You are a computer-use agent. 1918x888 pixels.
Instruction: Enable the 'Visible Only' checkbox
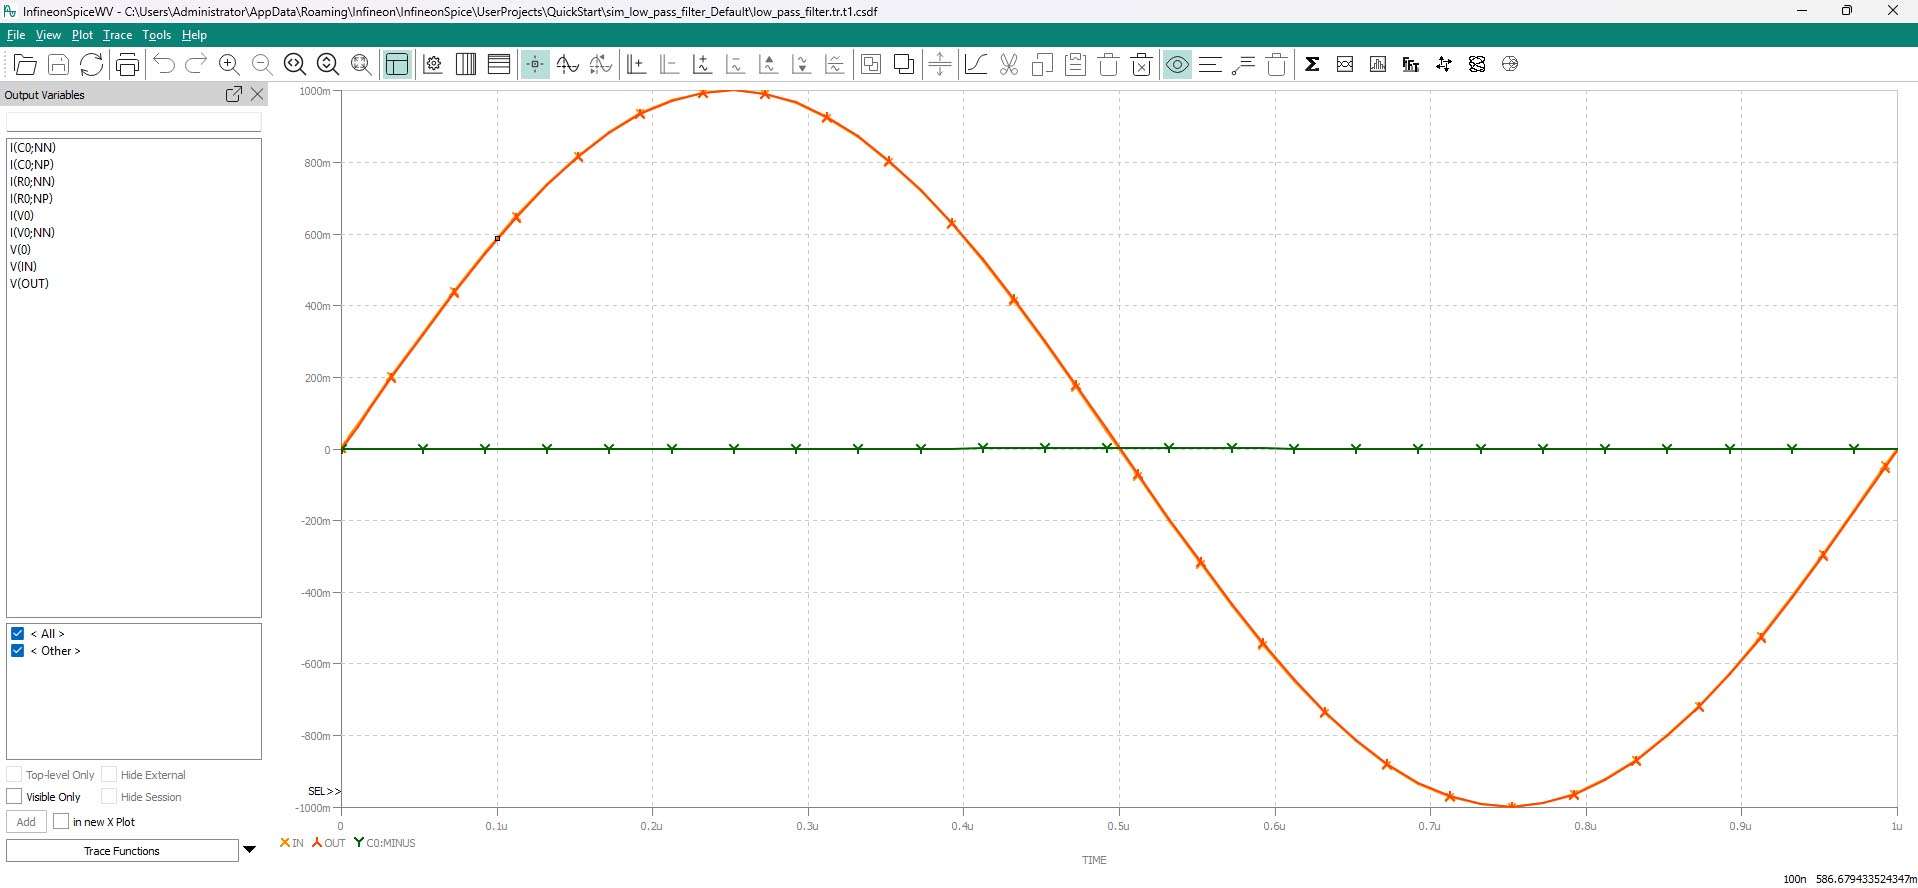click(x=15, y=797)
